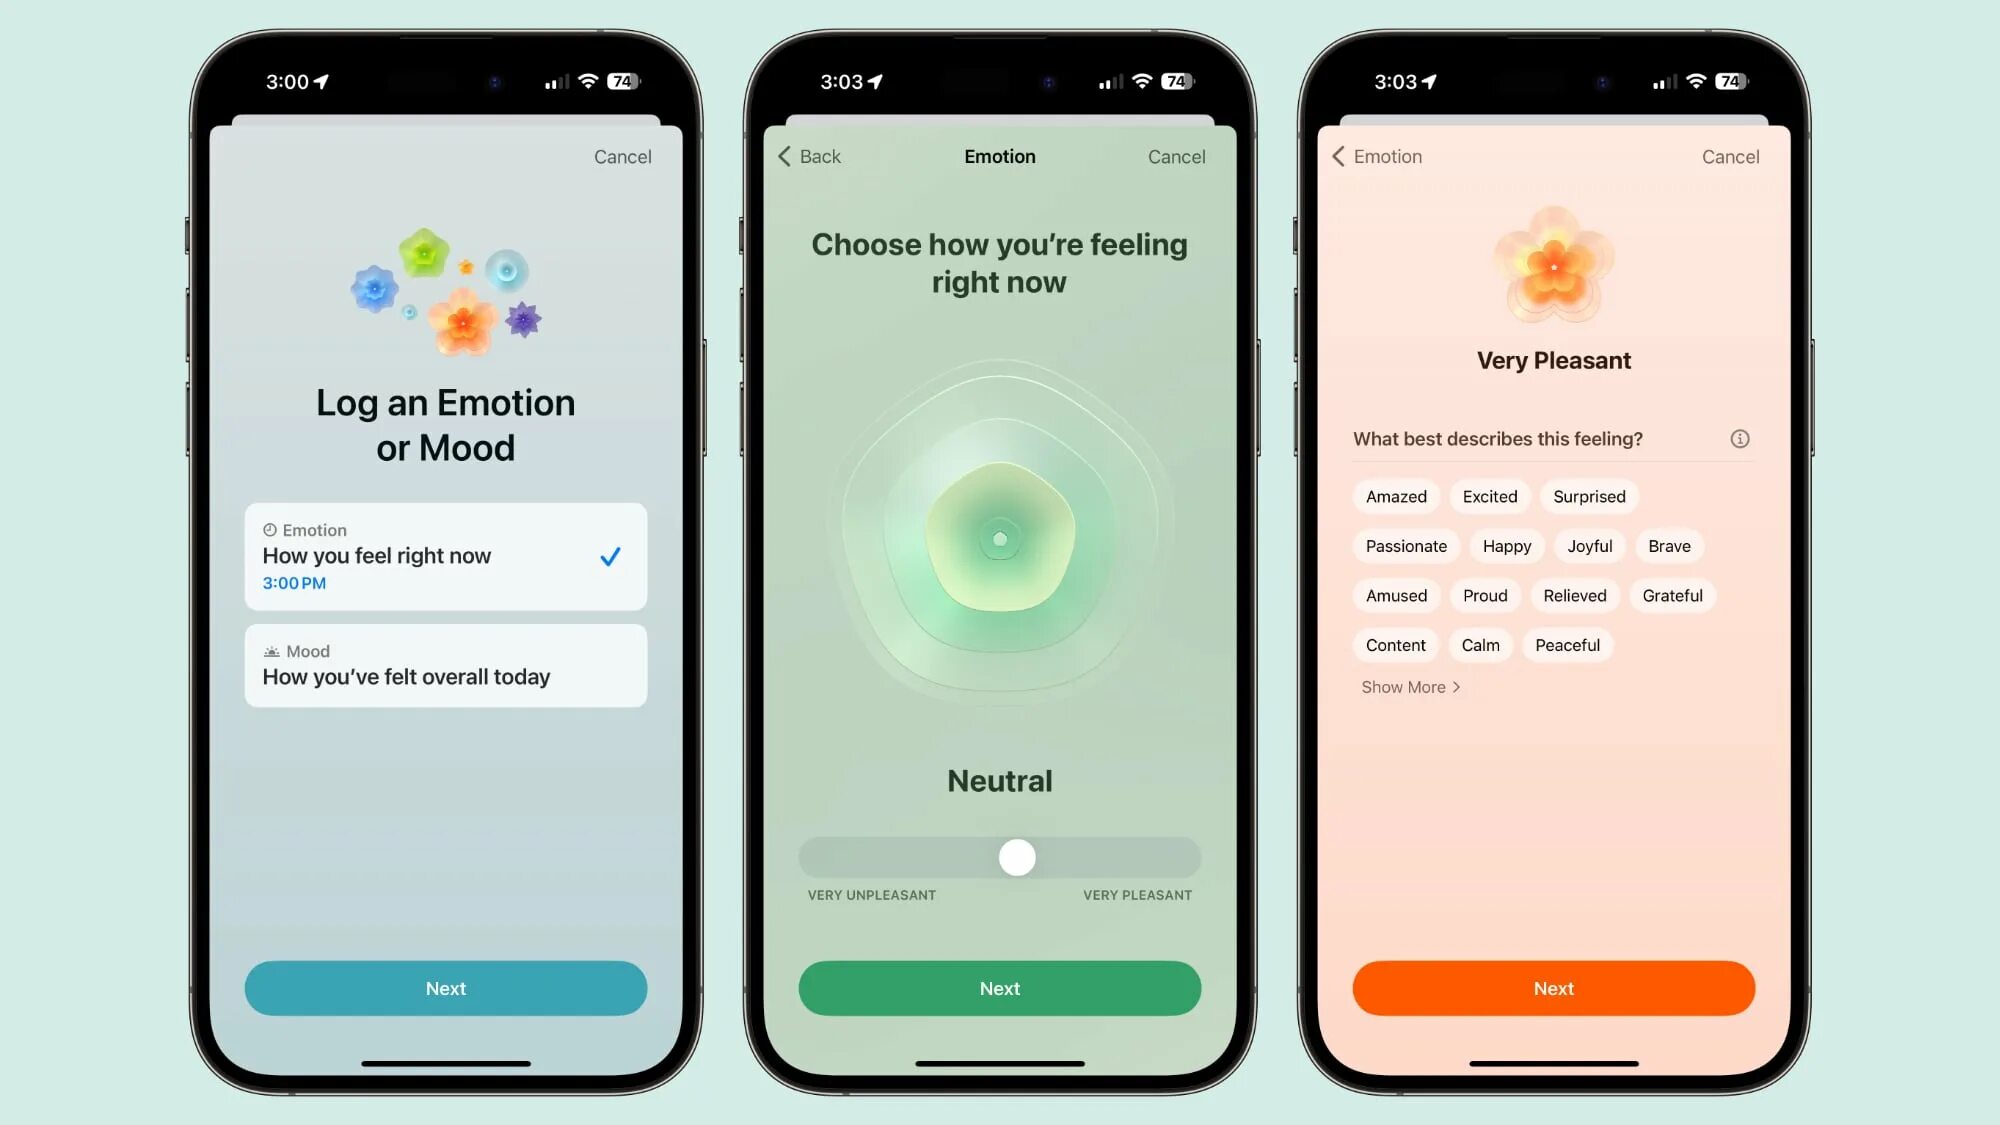This screenshot has width=2000, height=1125.
Task: Select the Mood icon in log screen
Action: pyautogui.click(x=269, y=650)
